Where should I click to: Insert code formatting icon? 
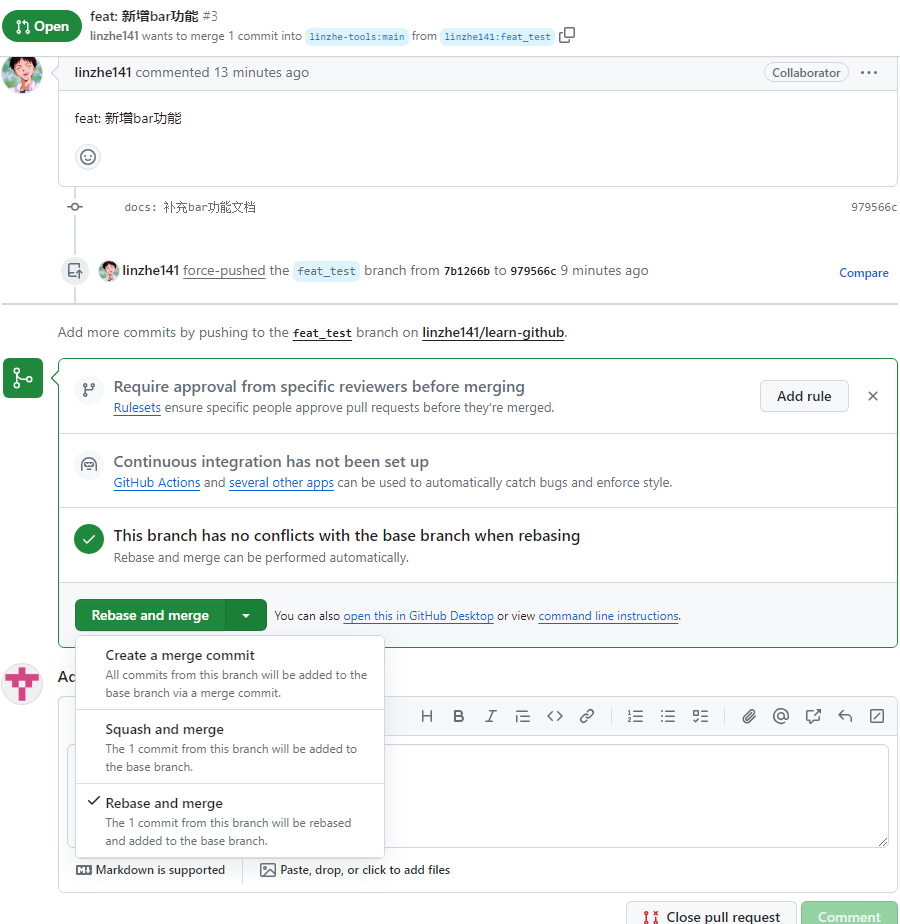pyautogui.click(x=555, y=716)
